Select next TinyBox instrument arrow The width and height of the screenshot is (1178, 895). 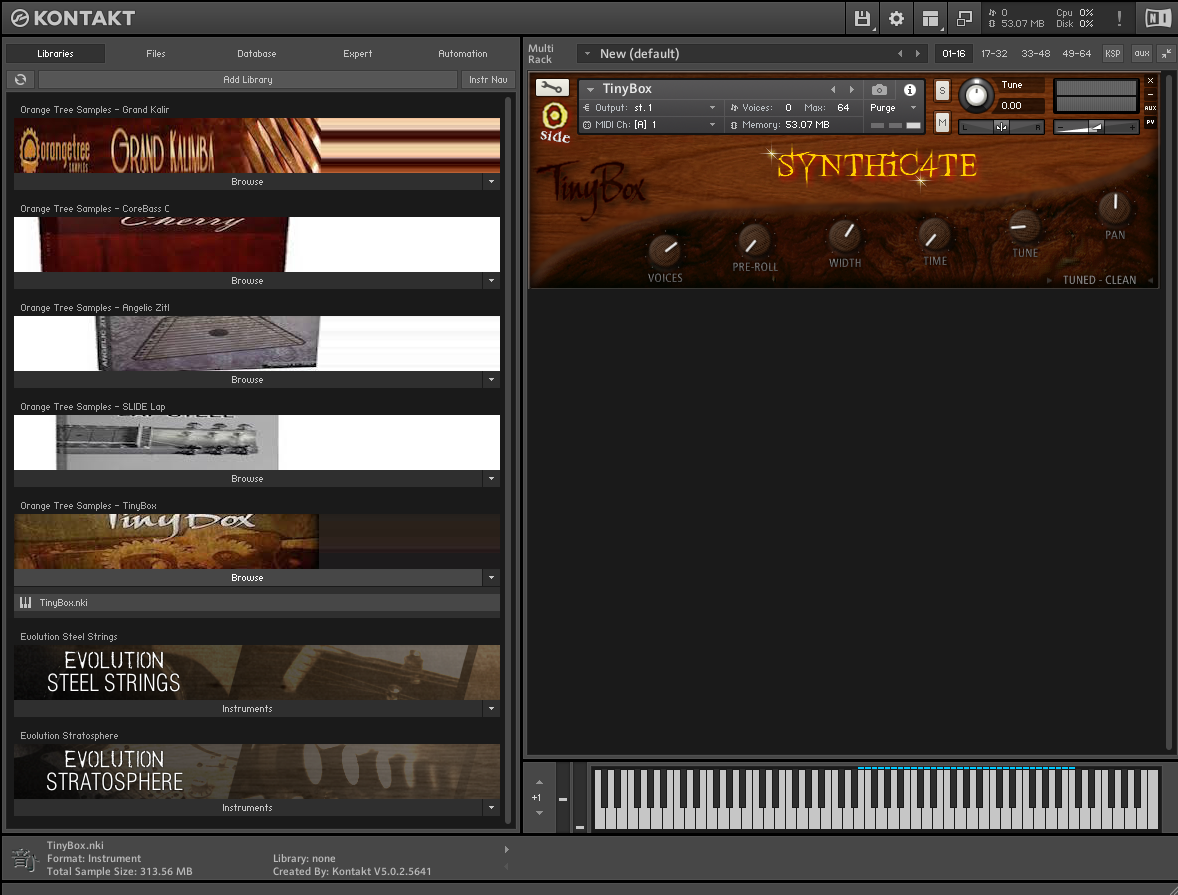[x=851, y=89]
